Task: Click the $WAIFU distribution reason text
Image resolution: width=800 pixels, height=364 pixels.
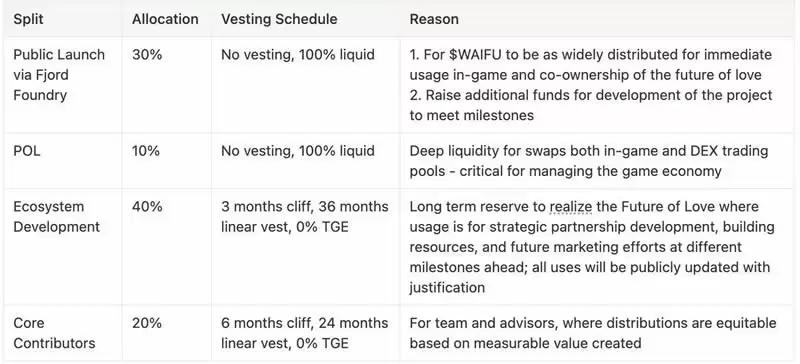Action: pos(591,65)
